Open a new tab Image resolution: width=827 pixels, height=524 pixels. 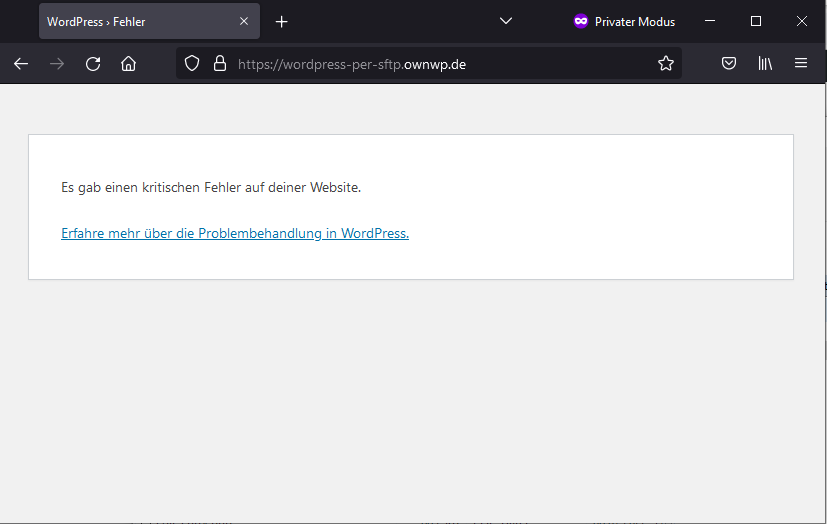coord(282,22)
